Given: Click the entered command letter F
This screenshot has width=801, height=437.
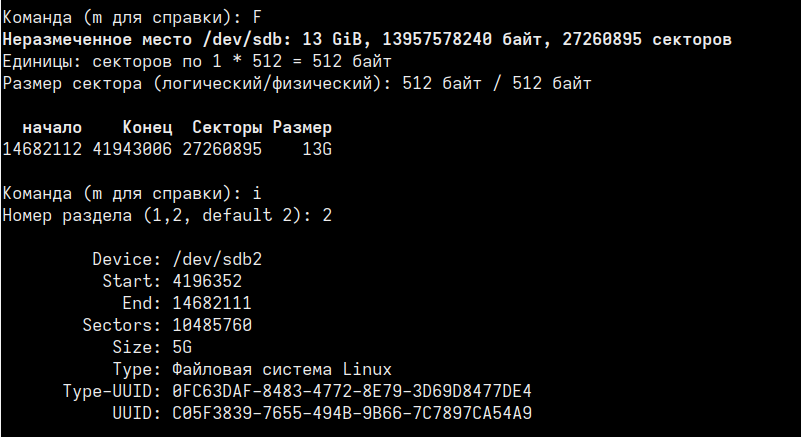Looking at the screenshot, I should pyautogui.click(x=257, y=18).
